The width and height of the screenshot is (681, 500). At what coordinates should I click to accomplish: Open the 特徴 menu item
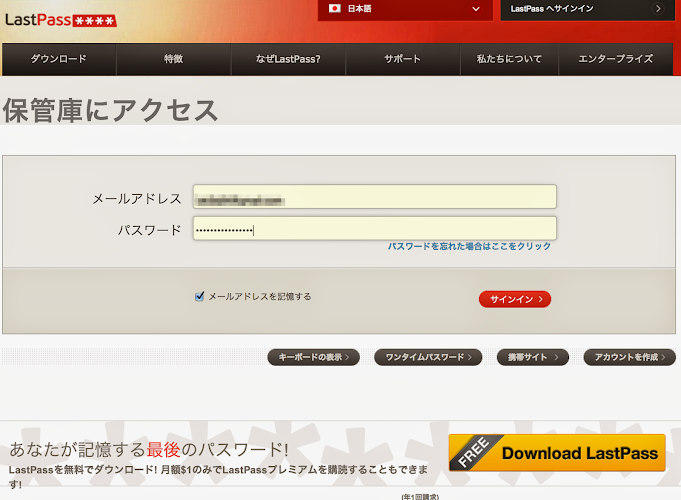click(173, 59)
